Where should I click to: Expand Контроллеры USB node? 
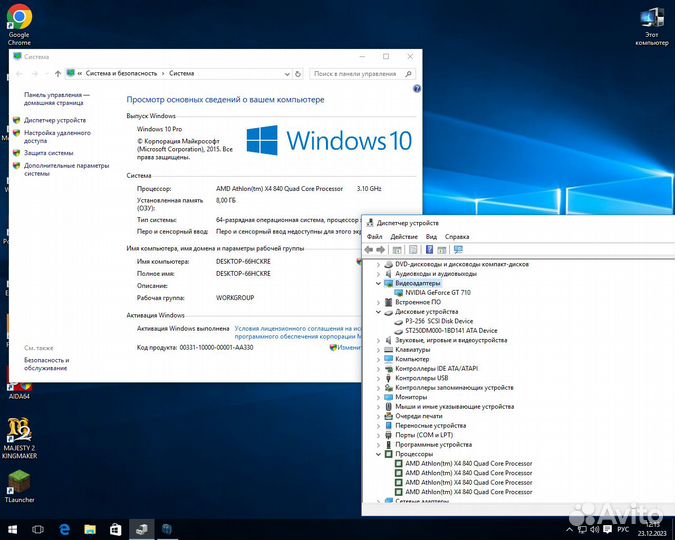pos(378,378)
